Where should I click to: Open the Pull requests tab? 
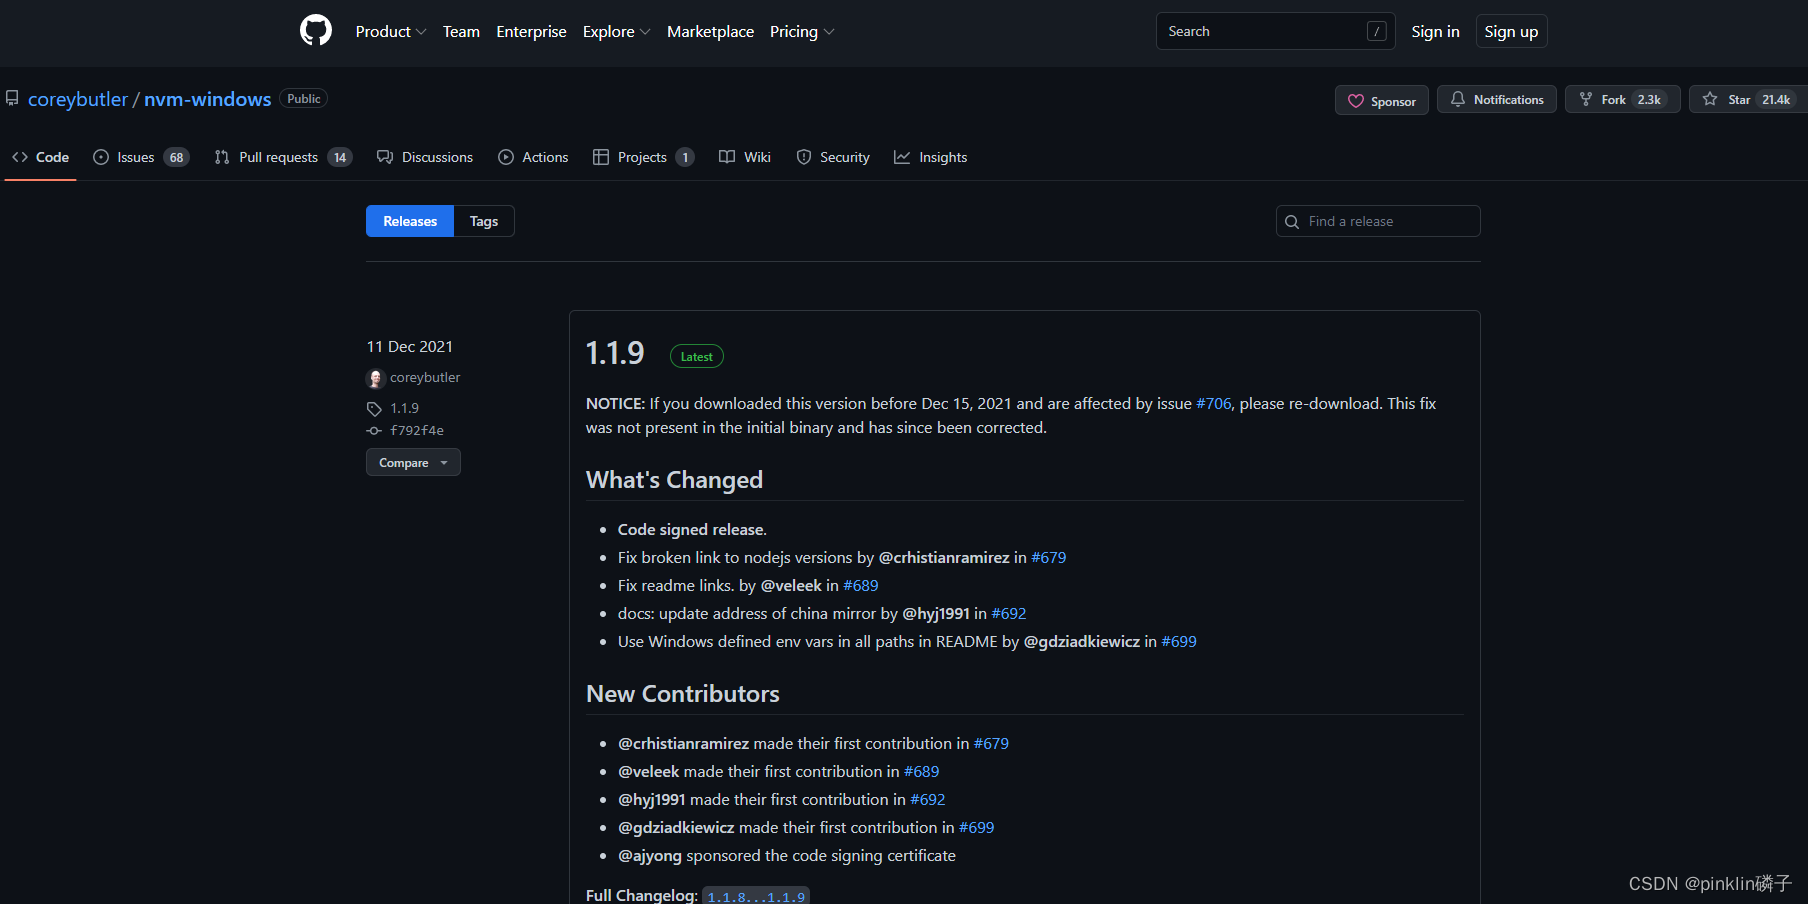[x=283, y=157]
